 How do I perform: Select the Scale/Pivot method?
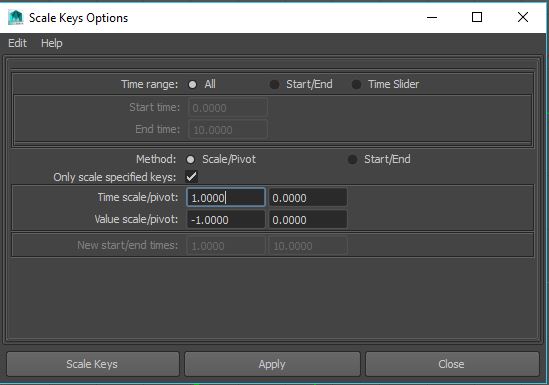point(190,160)
